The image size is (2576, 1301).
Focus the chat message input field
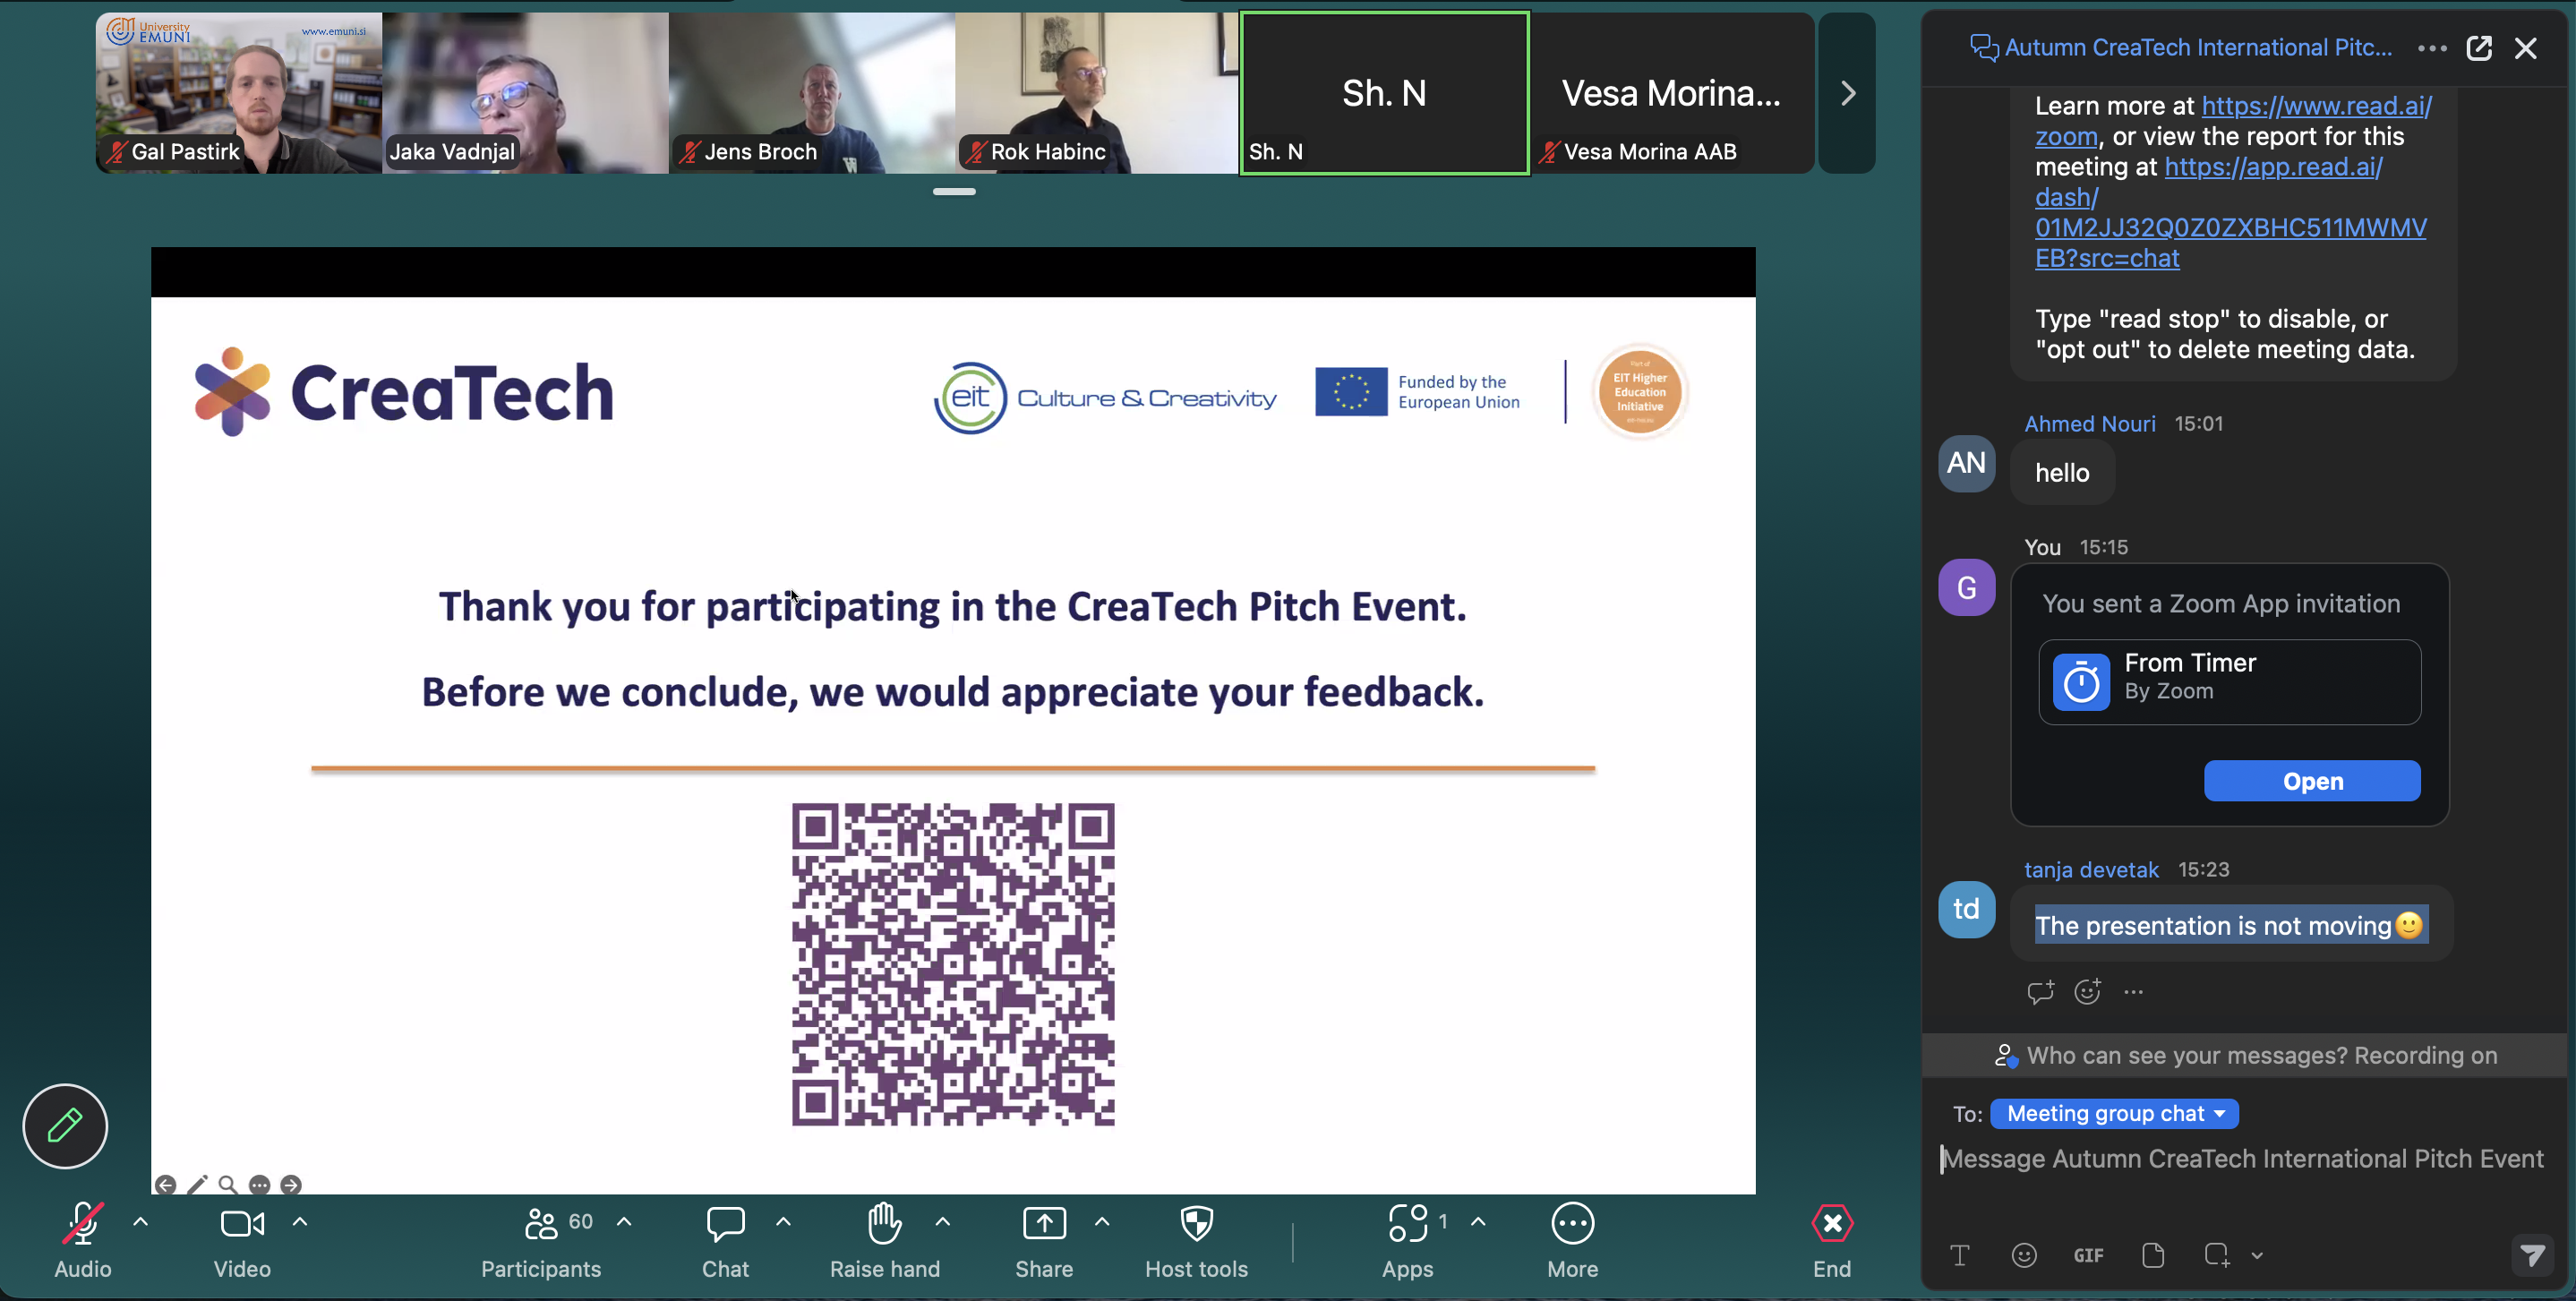click(x=2243, y=1159)
